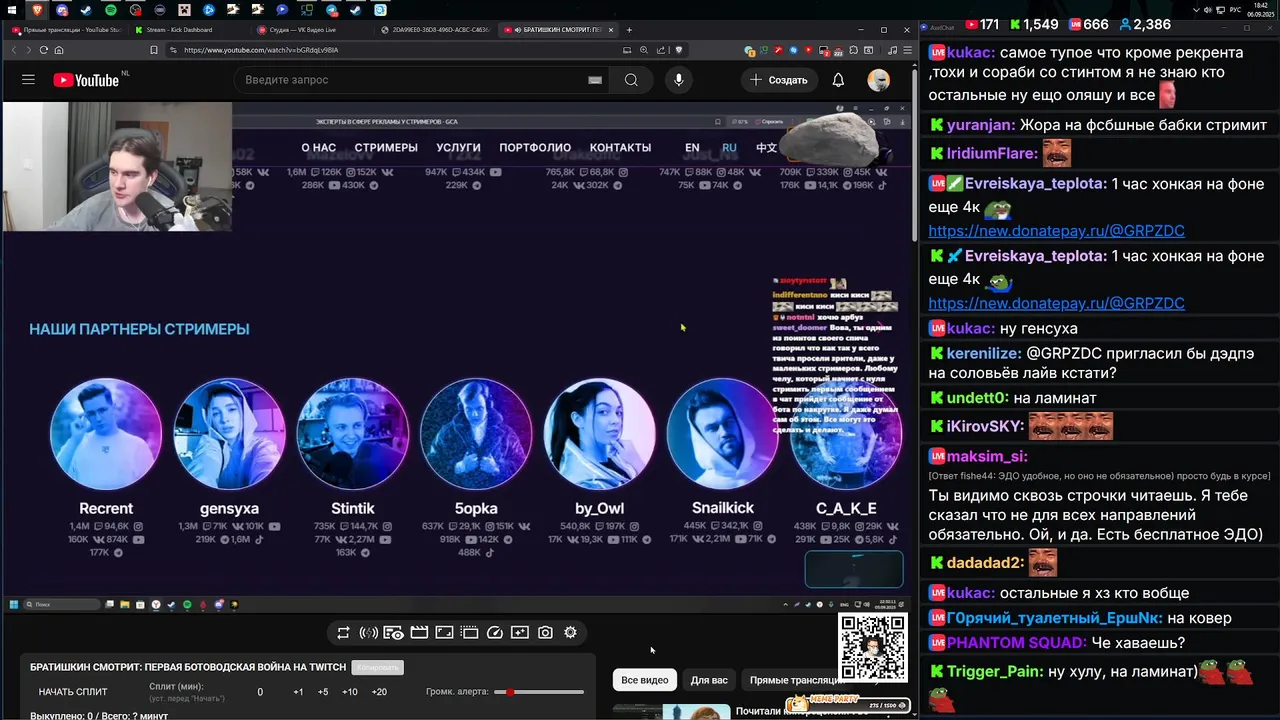This screenshot has width=1280, height=720.
Task: Click the YouTube search magnifier button
Action: (x=631, y=80)
